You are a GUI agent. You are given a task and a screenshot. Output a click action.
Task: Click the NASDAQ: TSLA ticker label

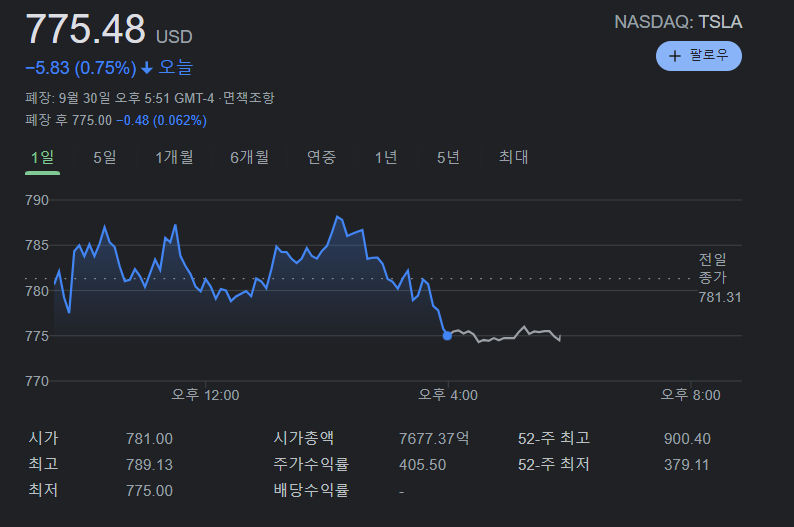(678, 22)
